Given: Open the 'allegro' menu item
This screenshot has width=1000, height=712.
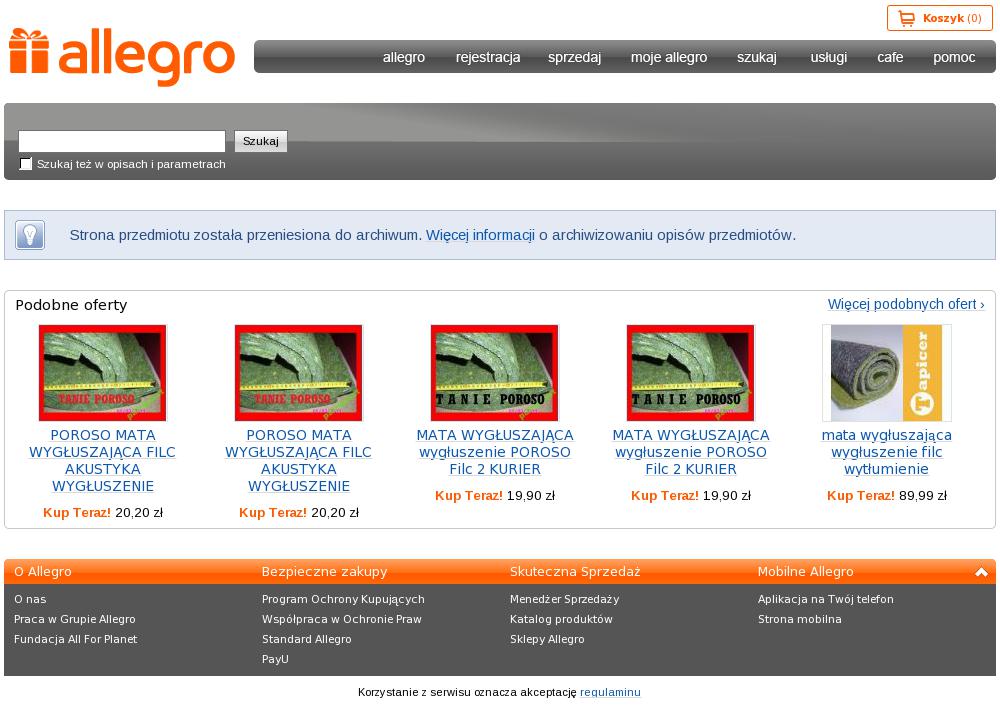Looking at the screenshot, I should [404, 57].
